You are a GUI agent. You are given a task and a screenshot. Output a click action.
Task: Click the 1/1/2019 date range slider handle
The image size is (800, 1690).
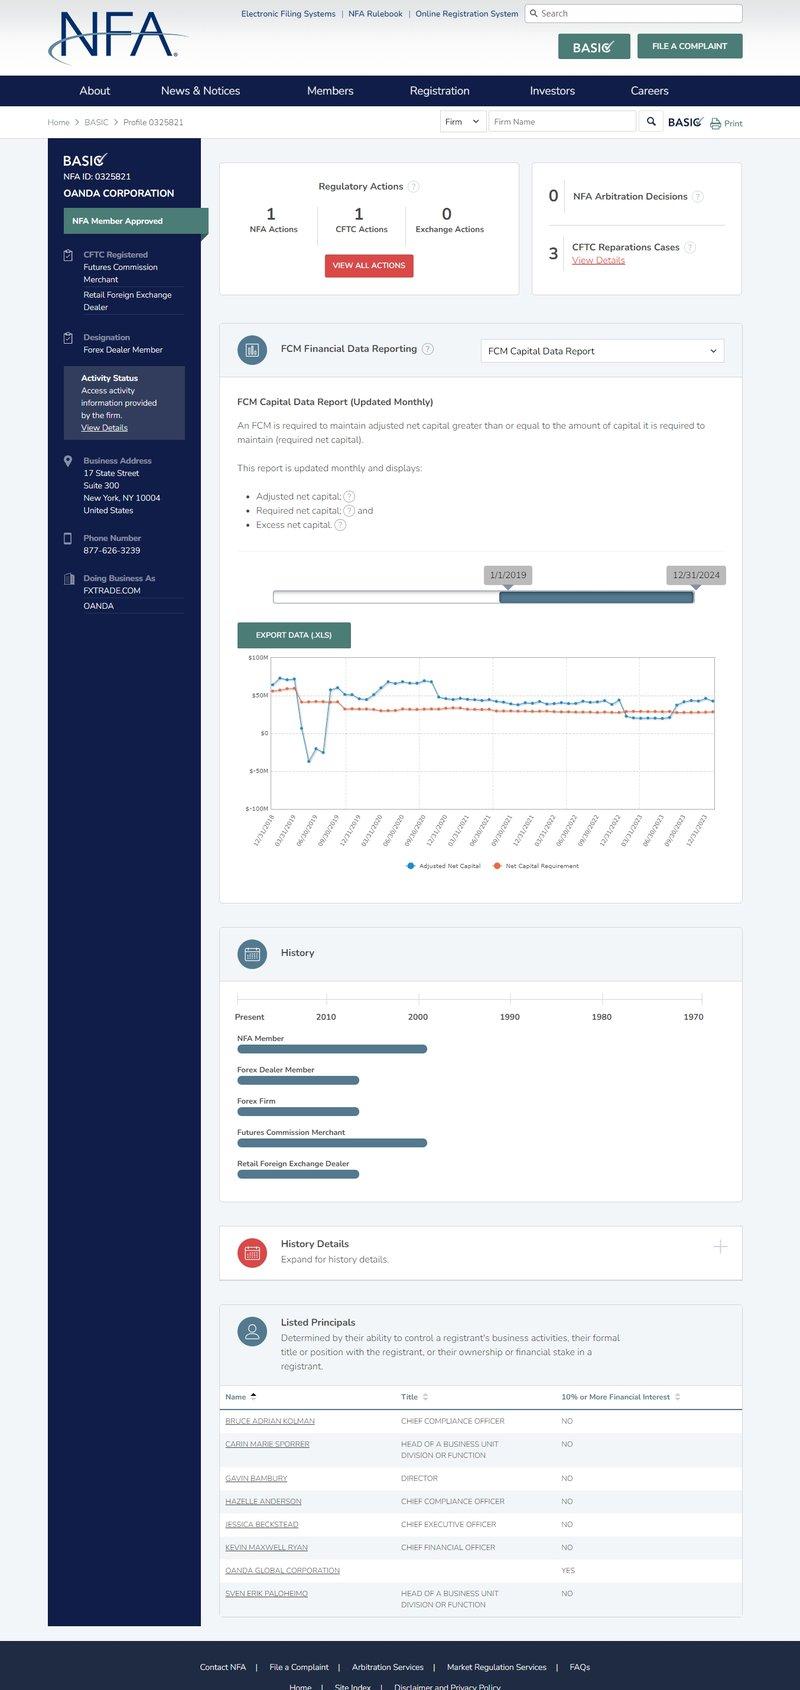click(501, 597)
